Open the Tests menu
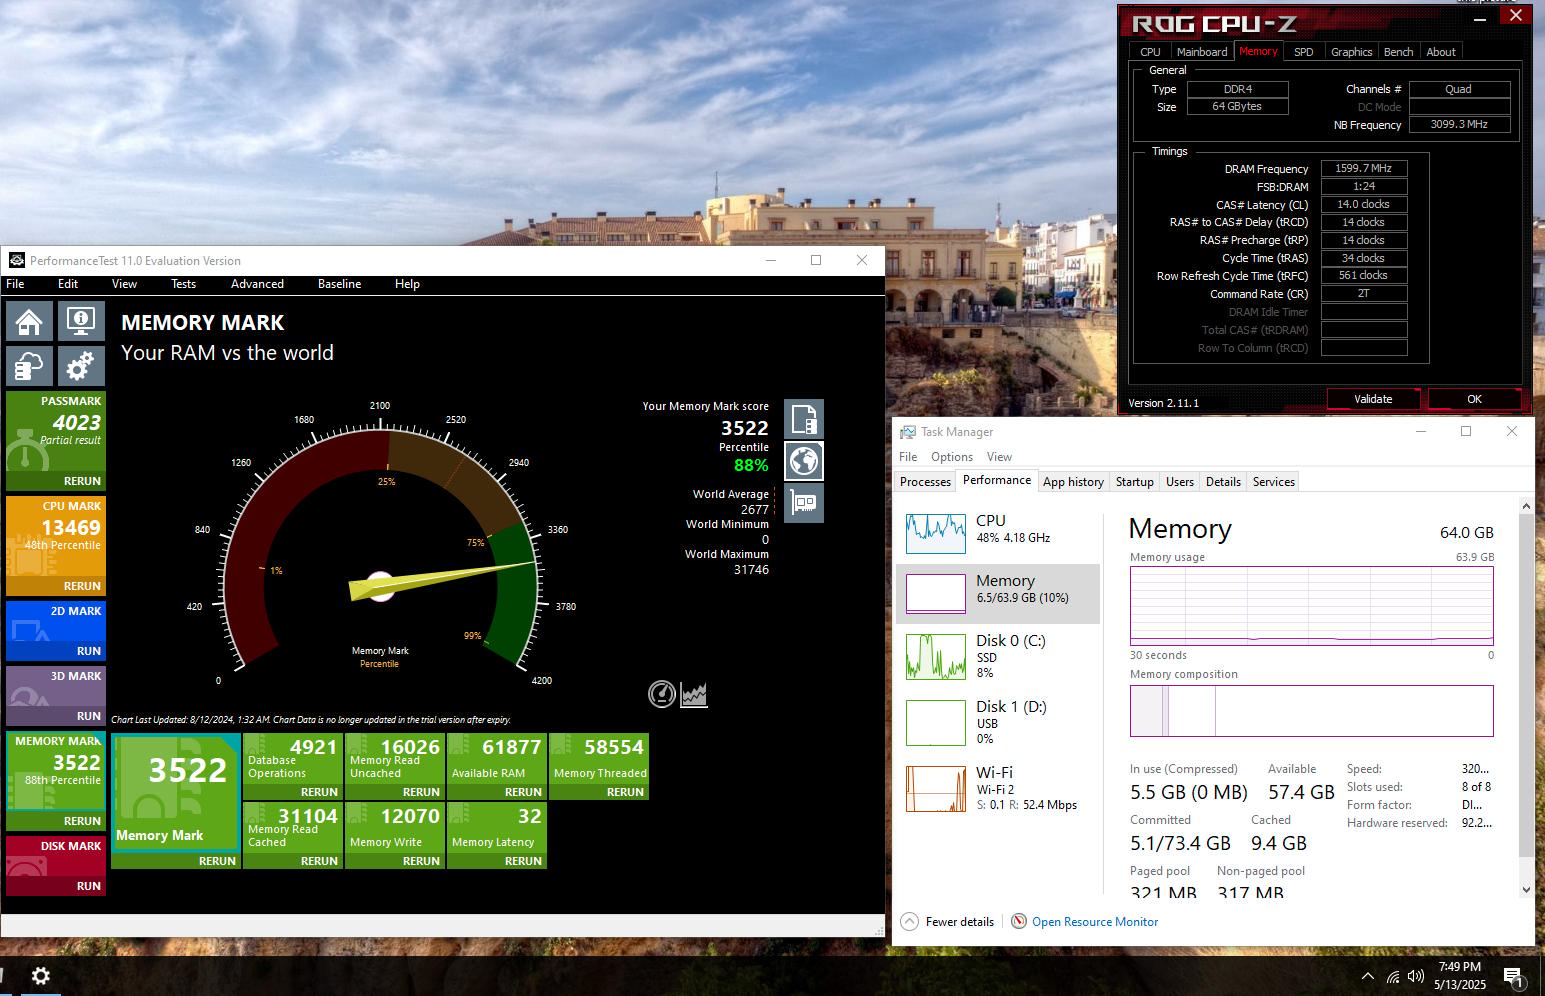Image resolution: width=1545 pixels, height=996 pixels. point(183,284)
